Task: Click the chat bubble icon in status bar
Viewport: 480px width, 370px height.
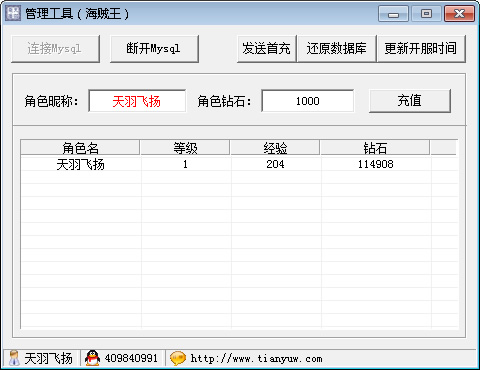Action: point(178,358)
